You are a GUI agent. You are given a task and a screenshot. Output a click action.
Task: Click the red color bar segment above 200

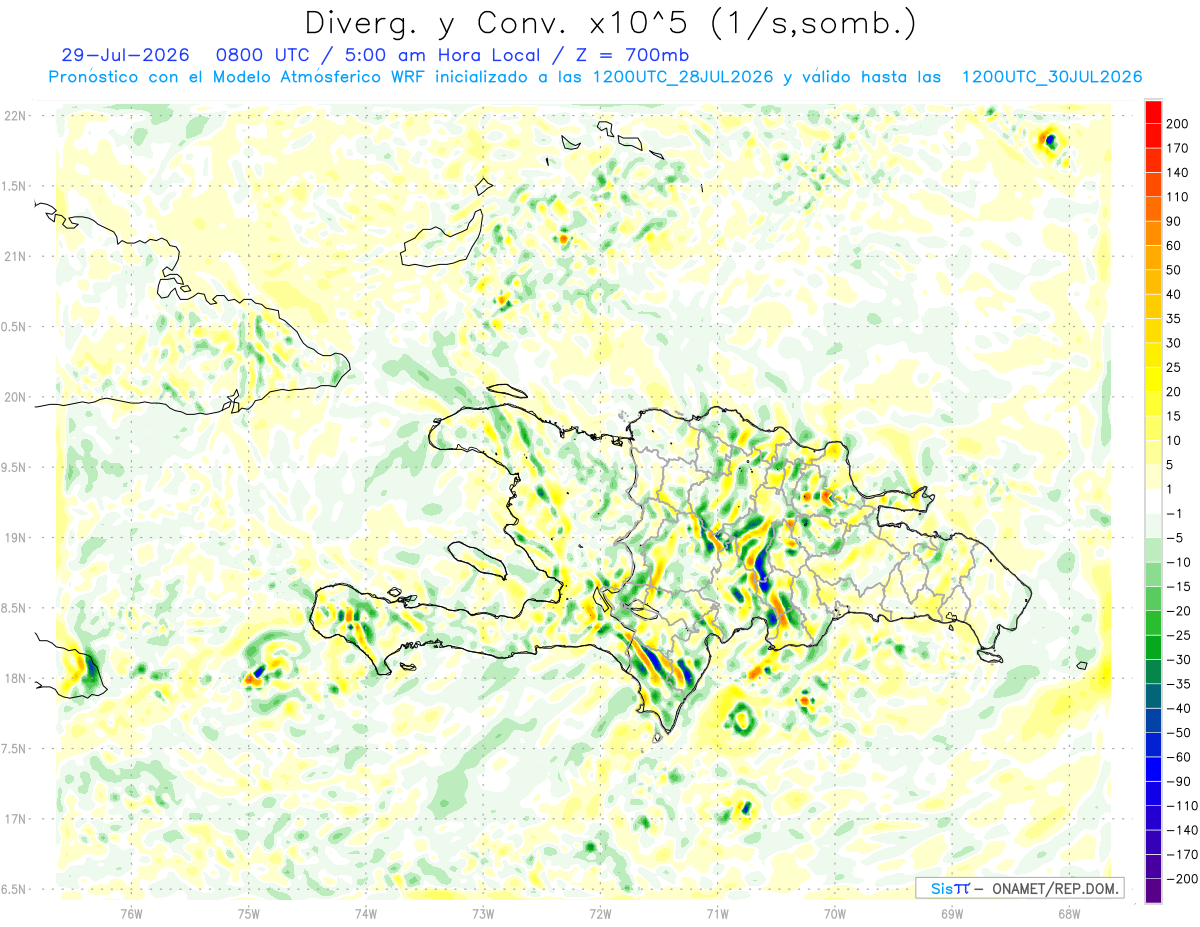[1153, 112]
